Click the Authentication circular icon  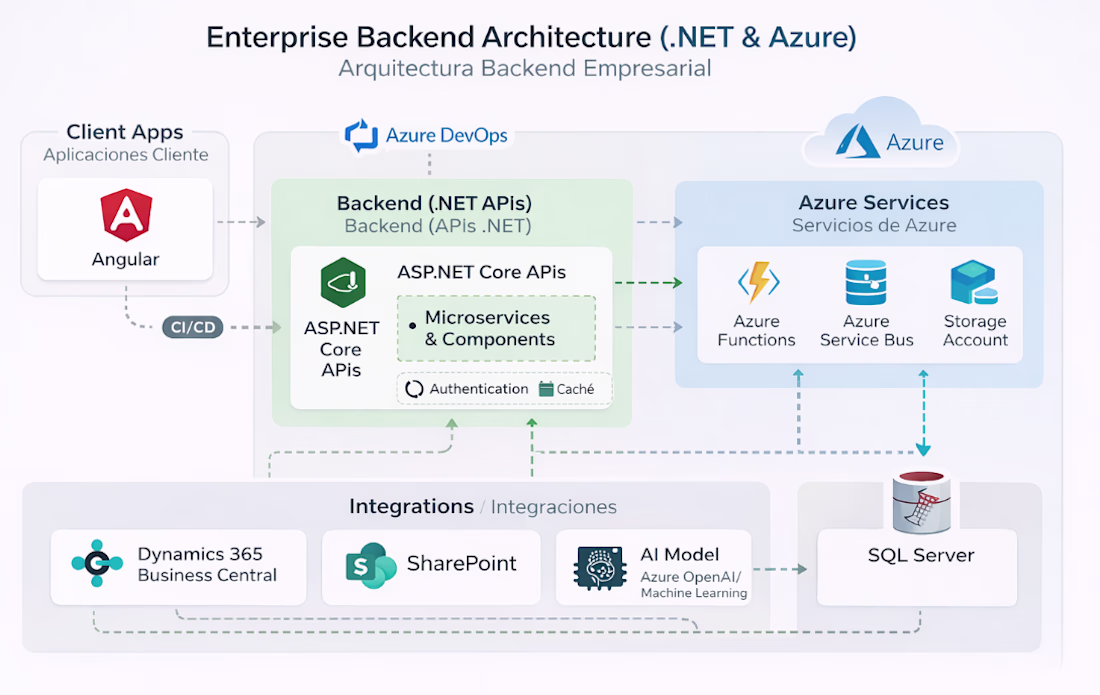(415, 389)
